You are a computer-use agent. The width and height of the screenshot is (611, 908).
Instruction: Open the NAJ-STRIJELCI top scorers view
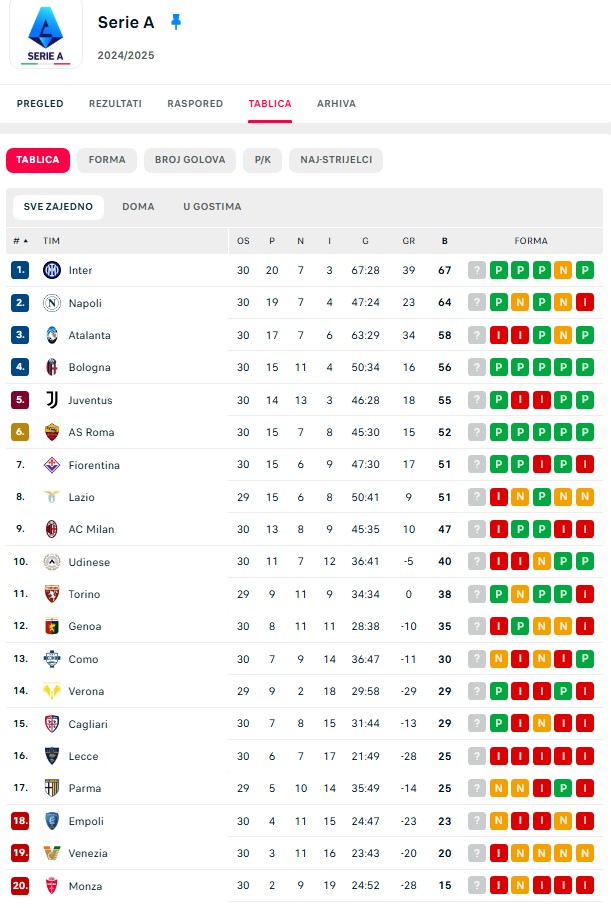pyautogui.click(x=335, y=160)
